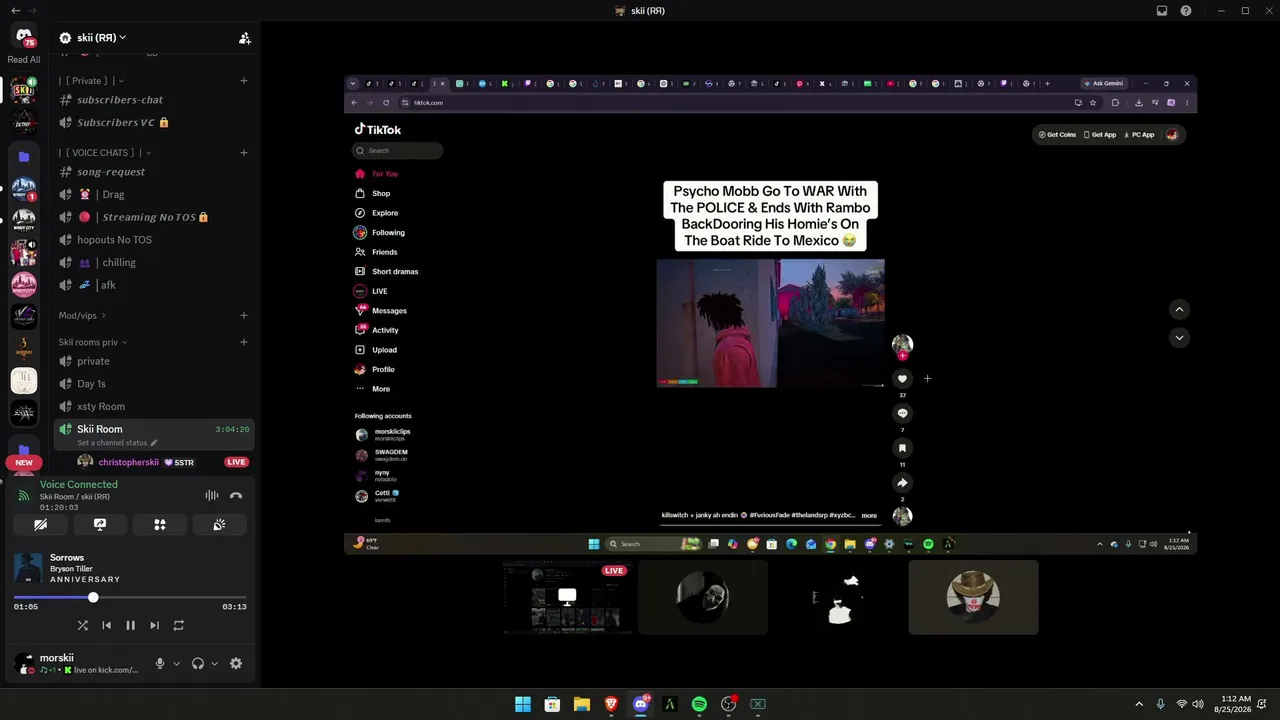The image size is (1280, 720).
Task: Open the screen share button
Action: point(100,524)
